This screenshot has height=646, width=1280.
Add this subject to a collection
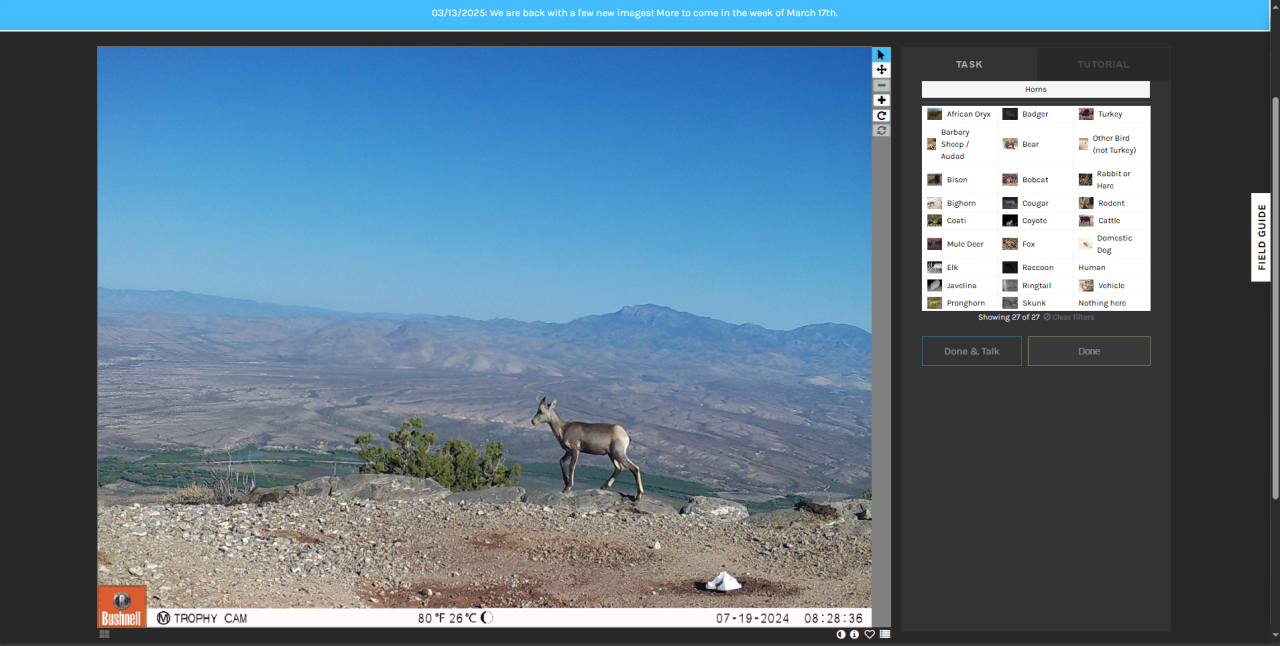coord(885,634)
